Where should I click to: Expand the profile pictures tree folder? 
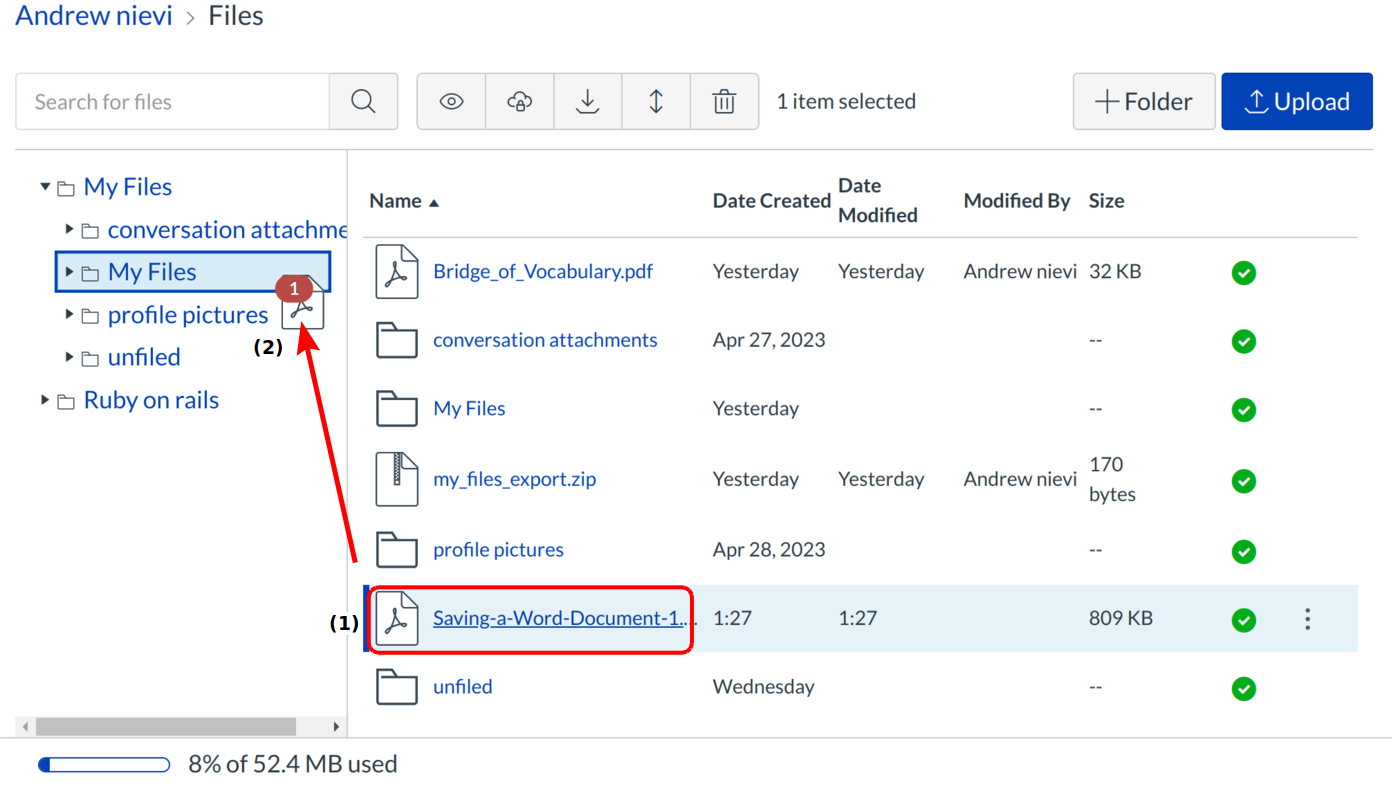tap(69, 315)
